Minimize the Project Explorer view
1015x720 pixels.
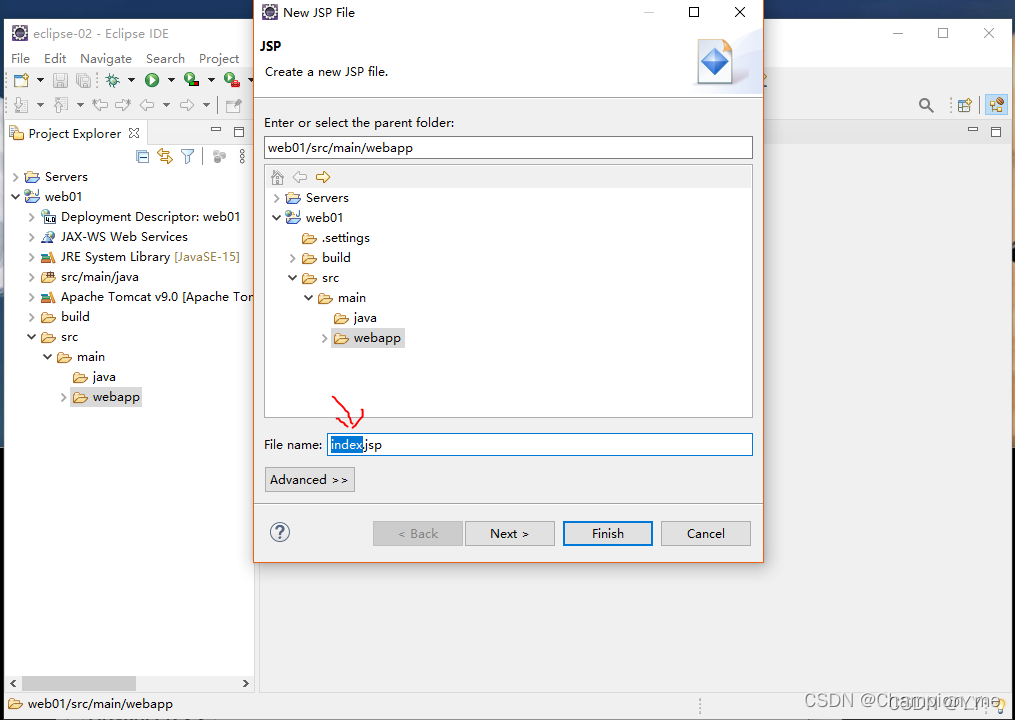coord(216,129)
